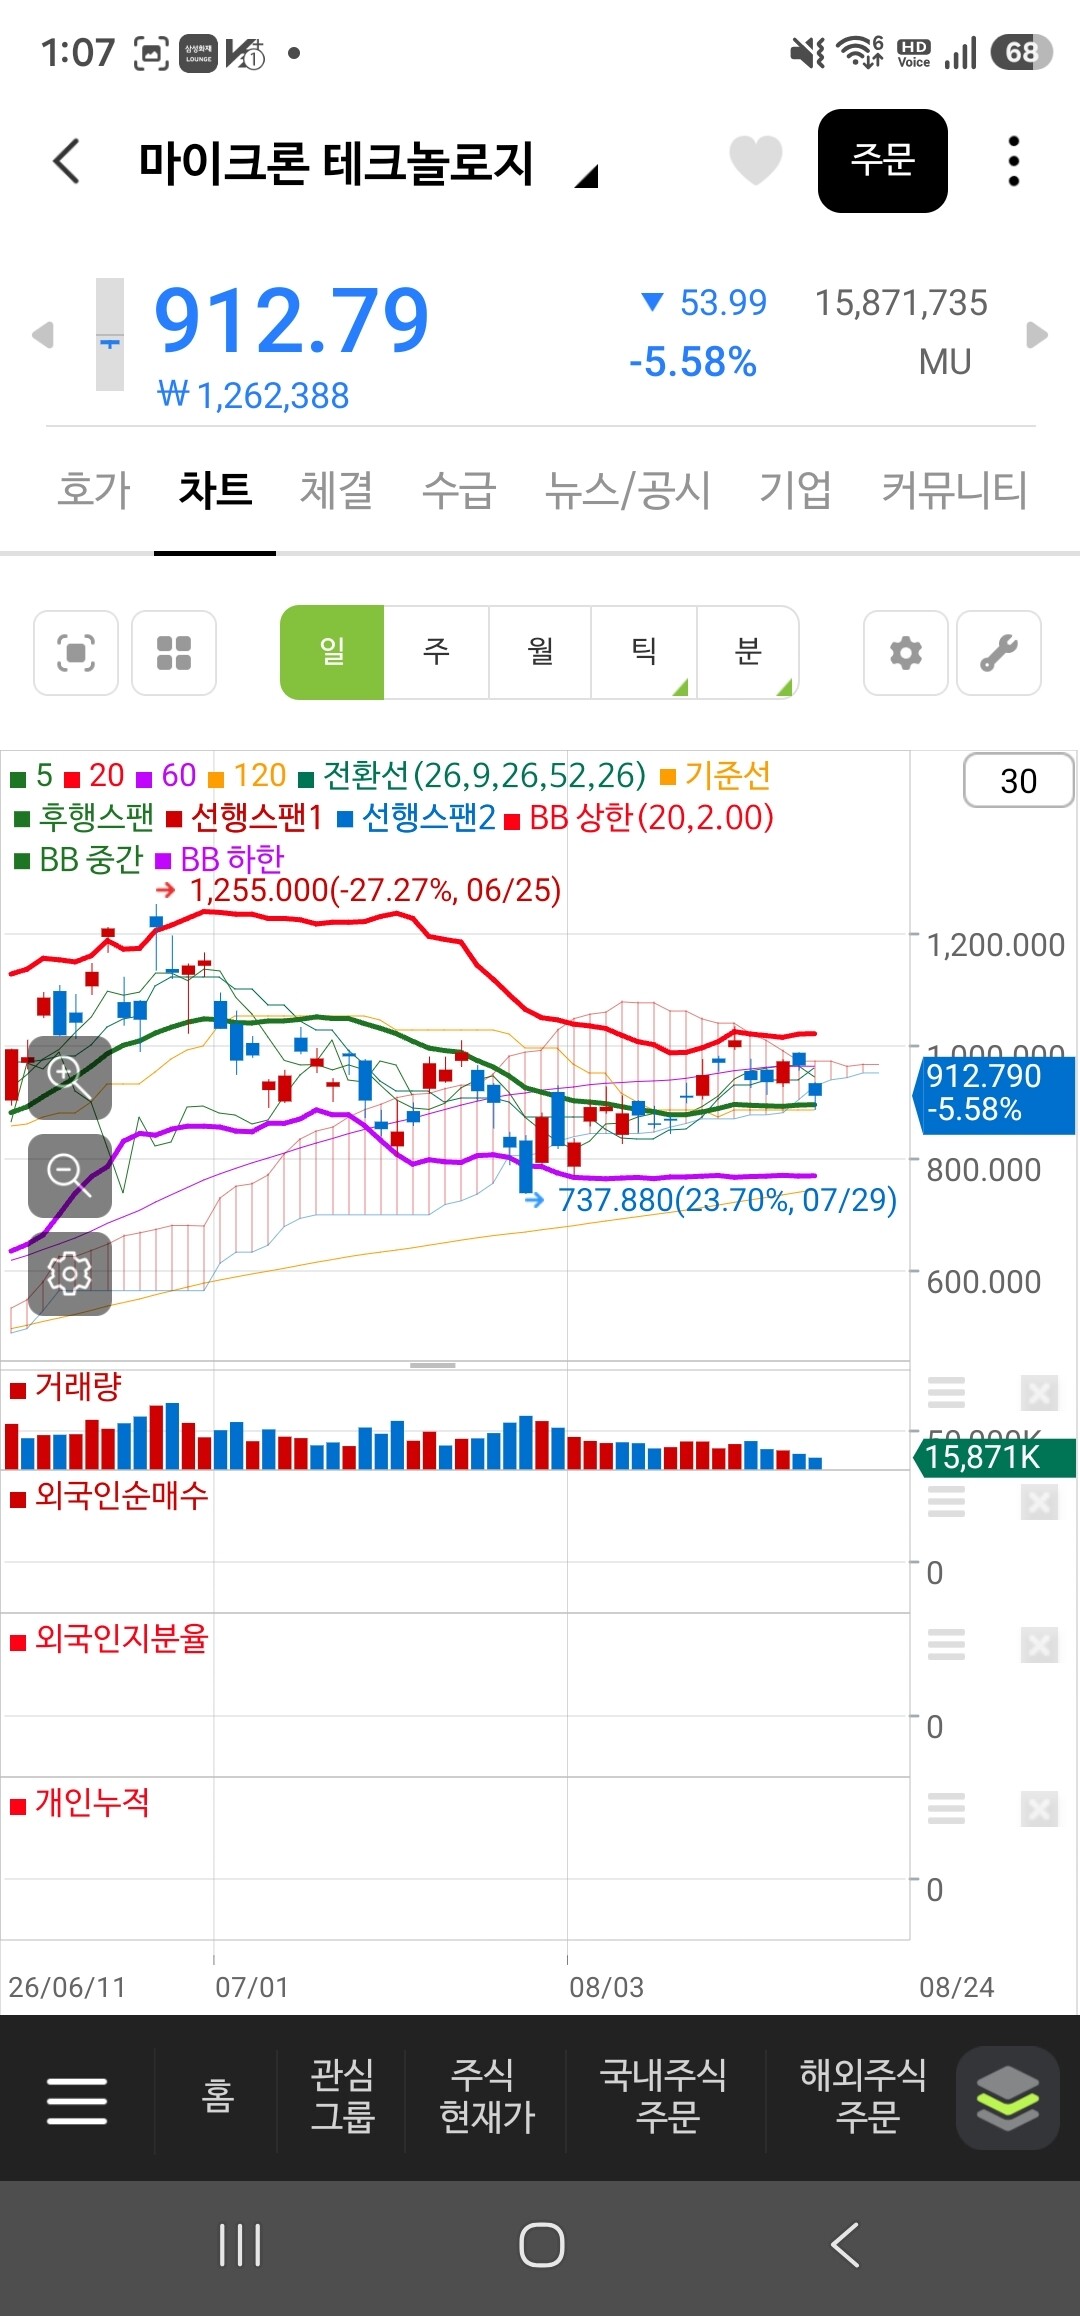1080x2316 pixels.
Task: Reorder the 개인누적 panel handle
Action: pyautogui.click(x=946, y=1808)
